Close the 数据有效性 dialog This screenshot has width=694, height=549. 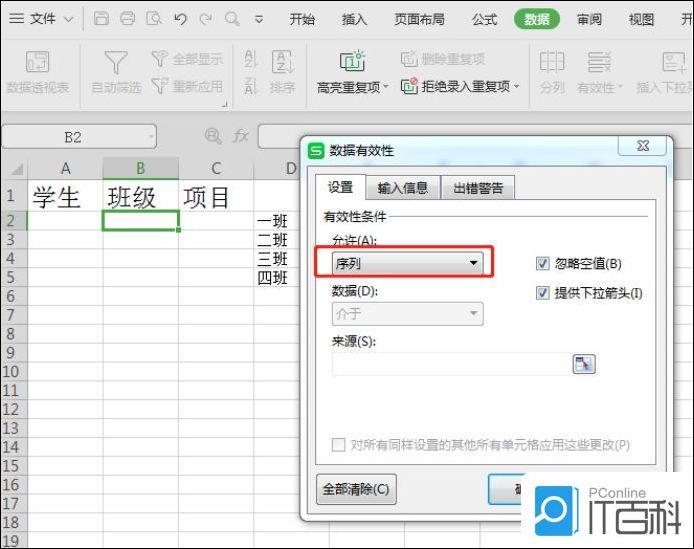click(x=642, y=146)
